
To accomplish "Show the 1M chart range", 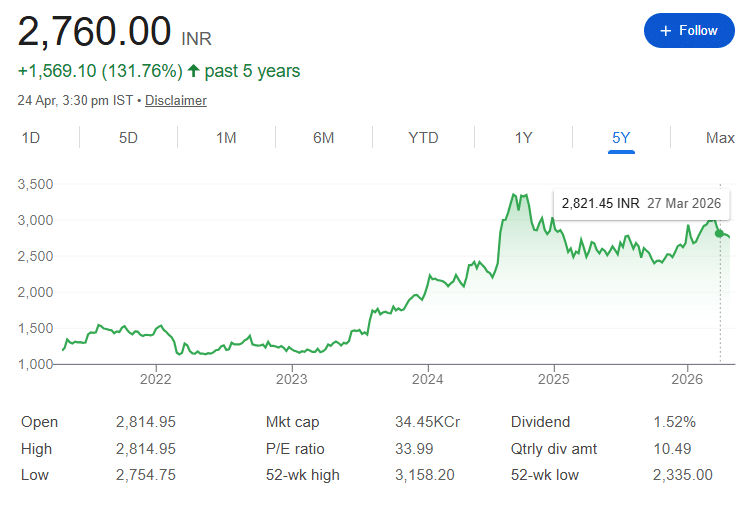I will [226, 138].
